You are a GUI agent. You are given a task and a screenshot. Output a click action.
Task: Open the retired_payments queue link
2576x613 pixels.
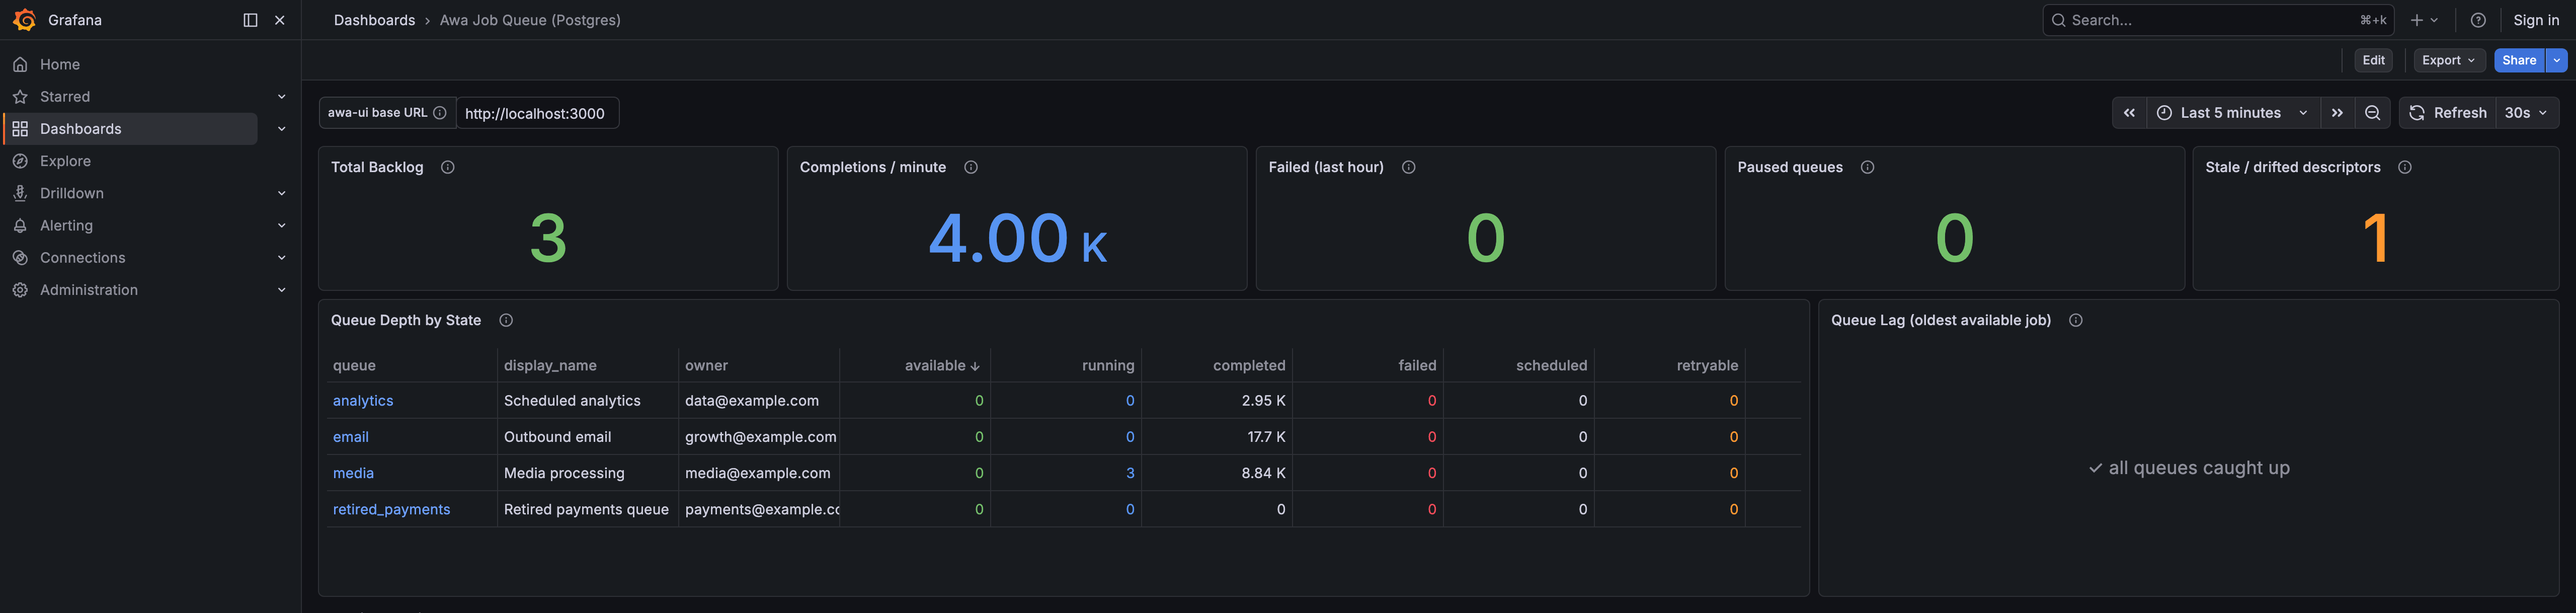[391, 509]
